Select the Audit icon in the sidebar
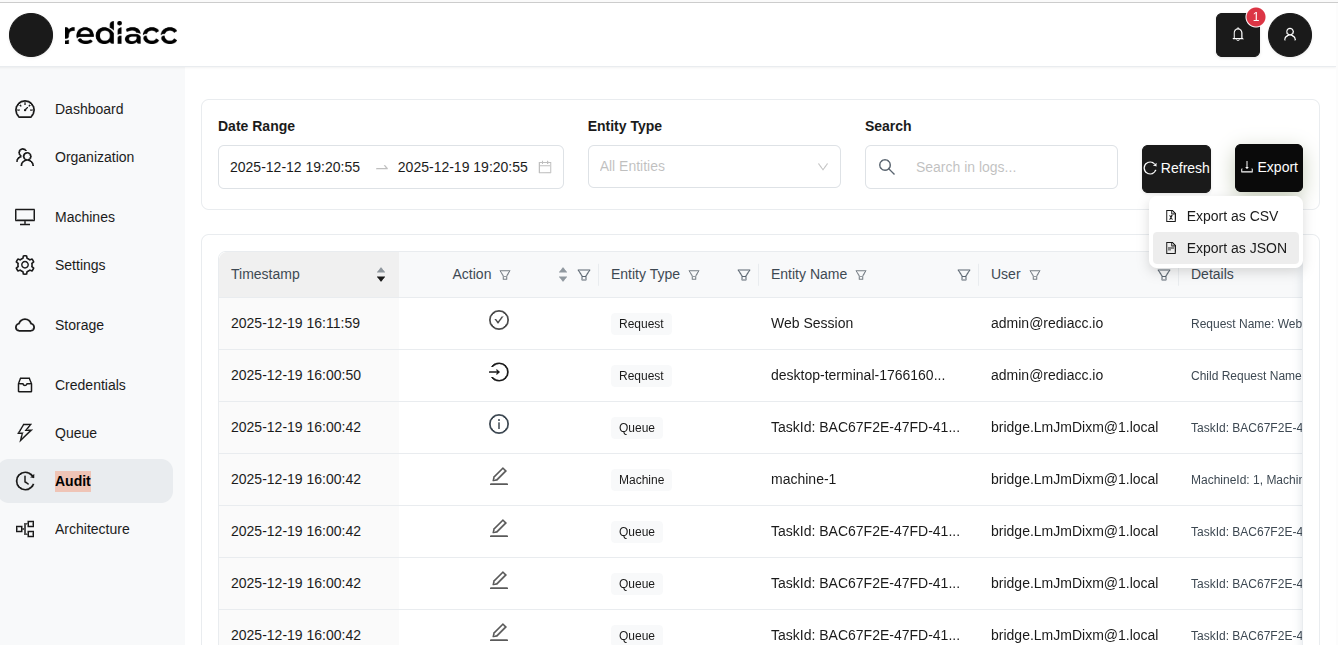This screenshot has width=1338, height=645. [26, 480]
